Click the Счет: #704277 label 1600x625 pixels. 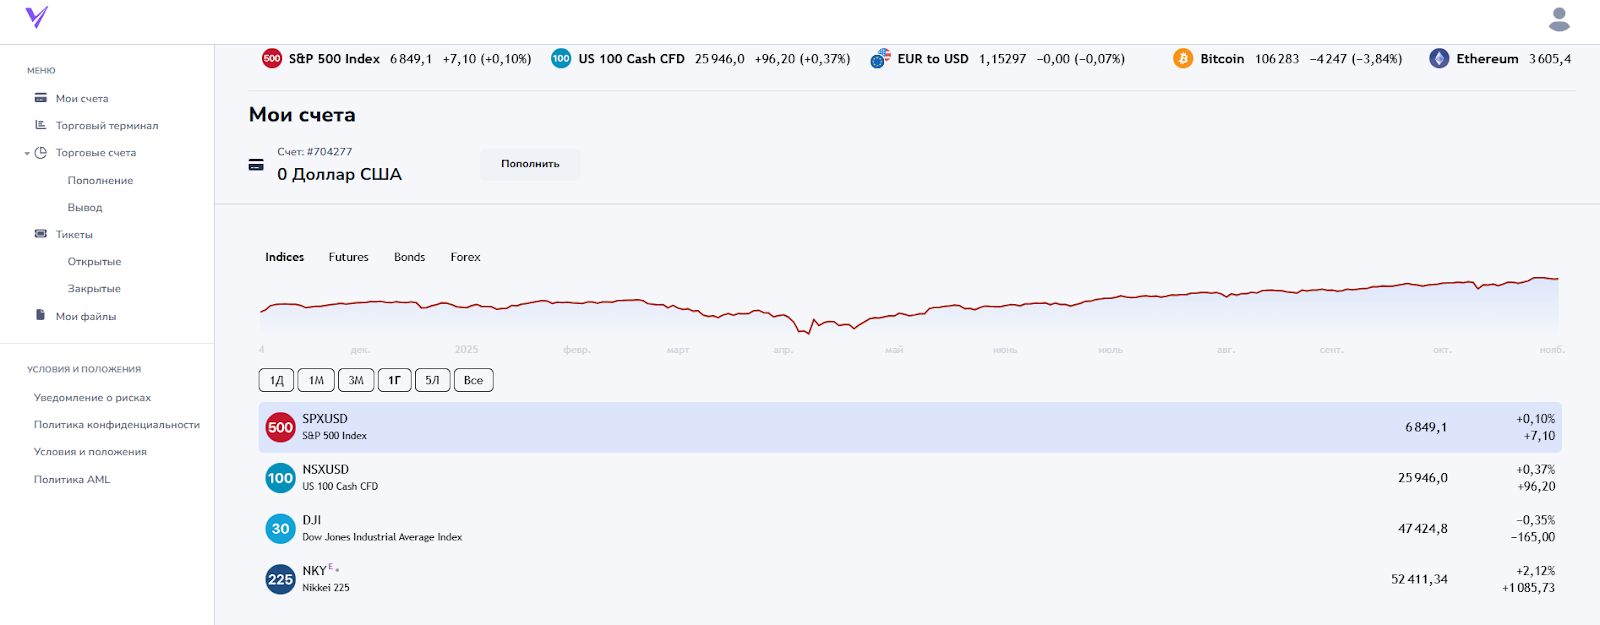[x=314, y=152]
